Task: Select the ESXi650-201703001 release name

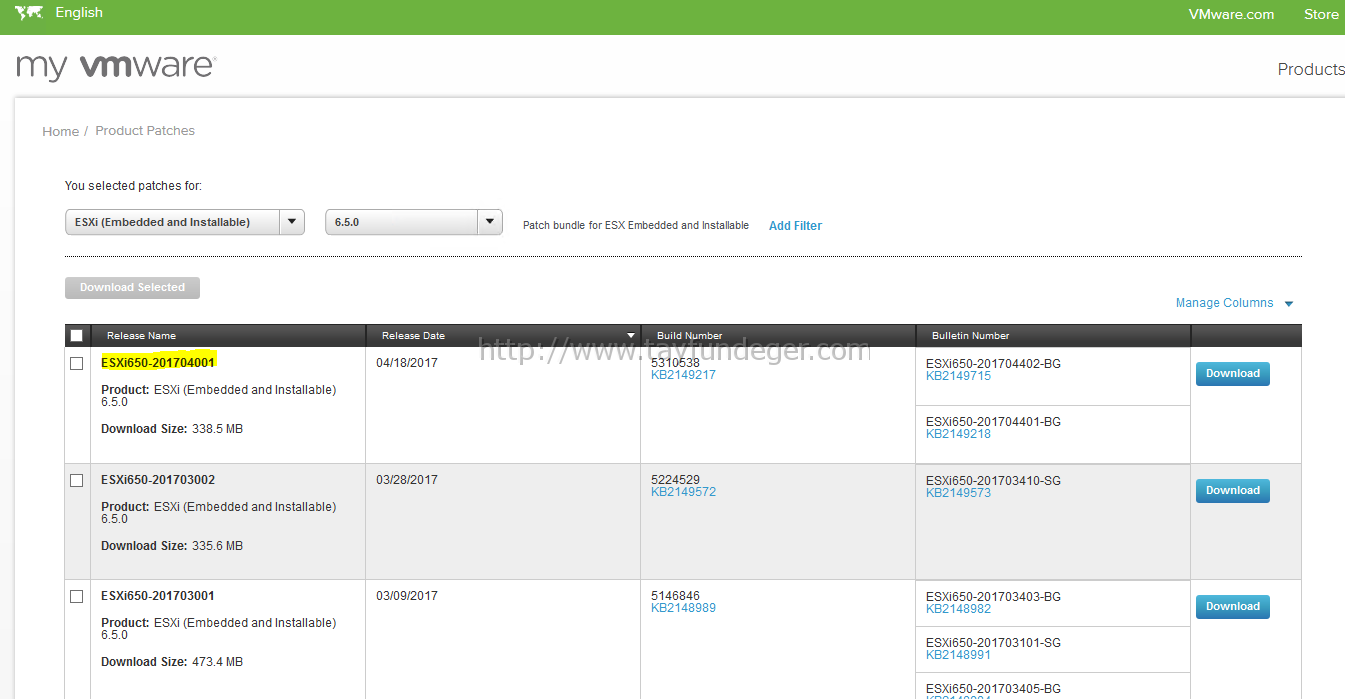Action: tap(158, 596)
